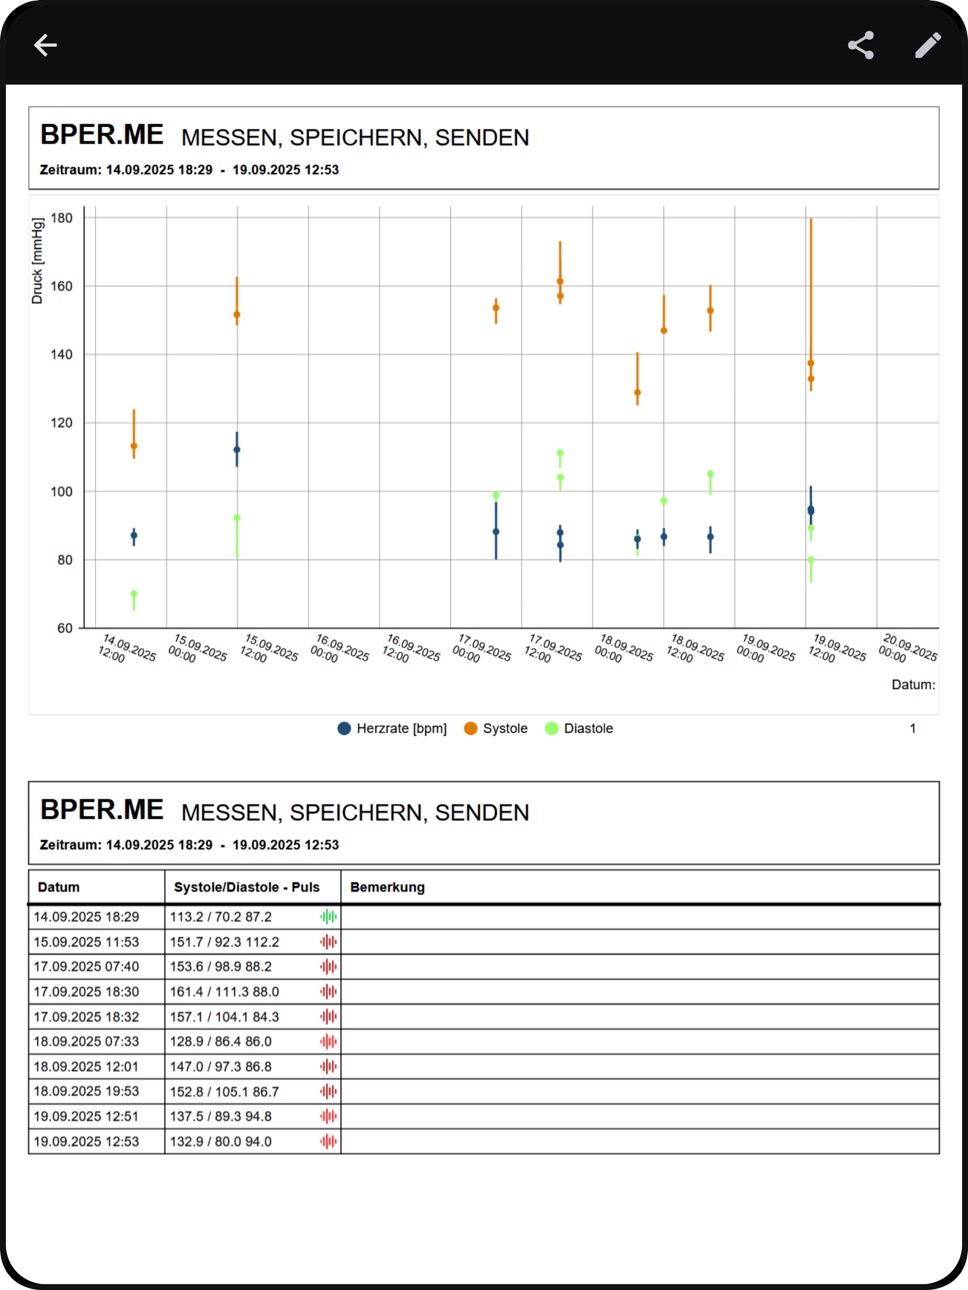
Task: Click red pulse icon in 19.09.2025 12:53 row
Action: (x=328, y=1142)
